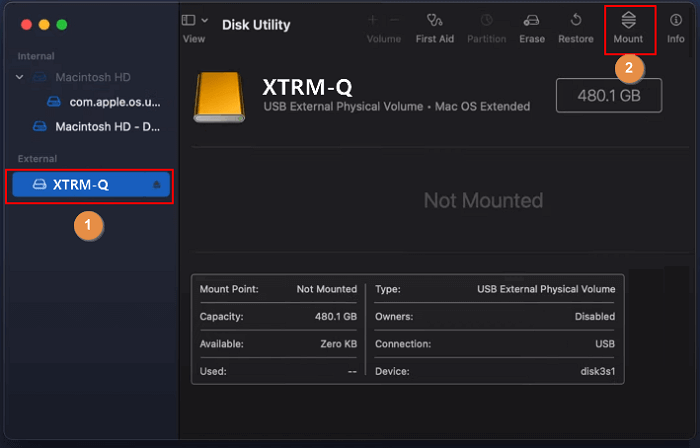Click the Mount toolbar icon
The width and height of the screenshot is (700, 448).
[x=628, y=20]
